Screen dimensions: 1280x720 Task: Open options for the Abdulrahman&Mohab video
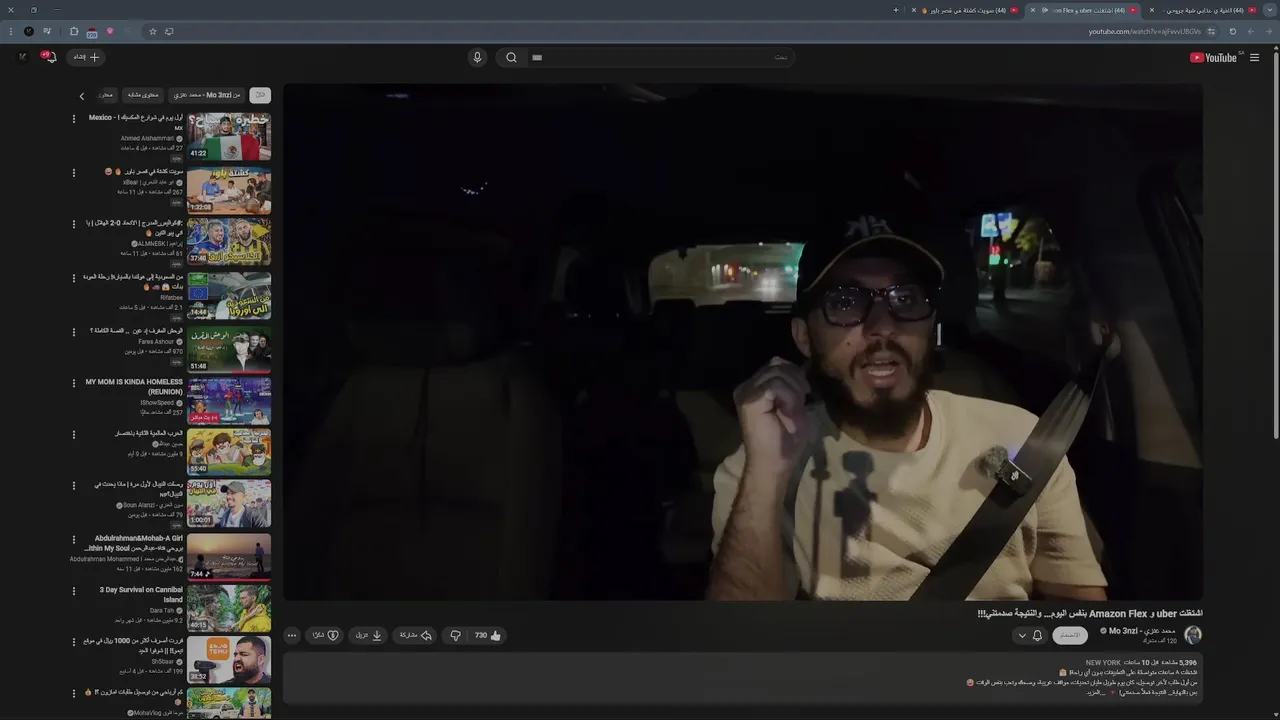(x=73, y=539)
